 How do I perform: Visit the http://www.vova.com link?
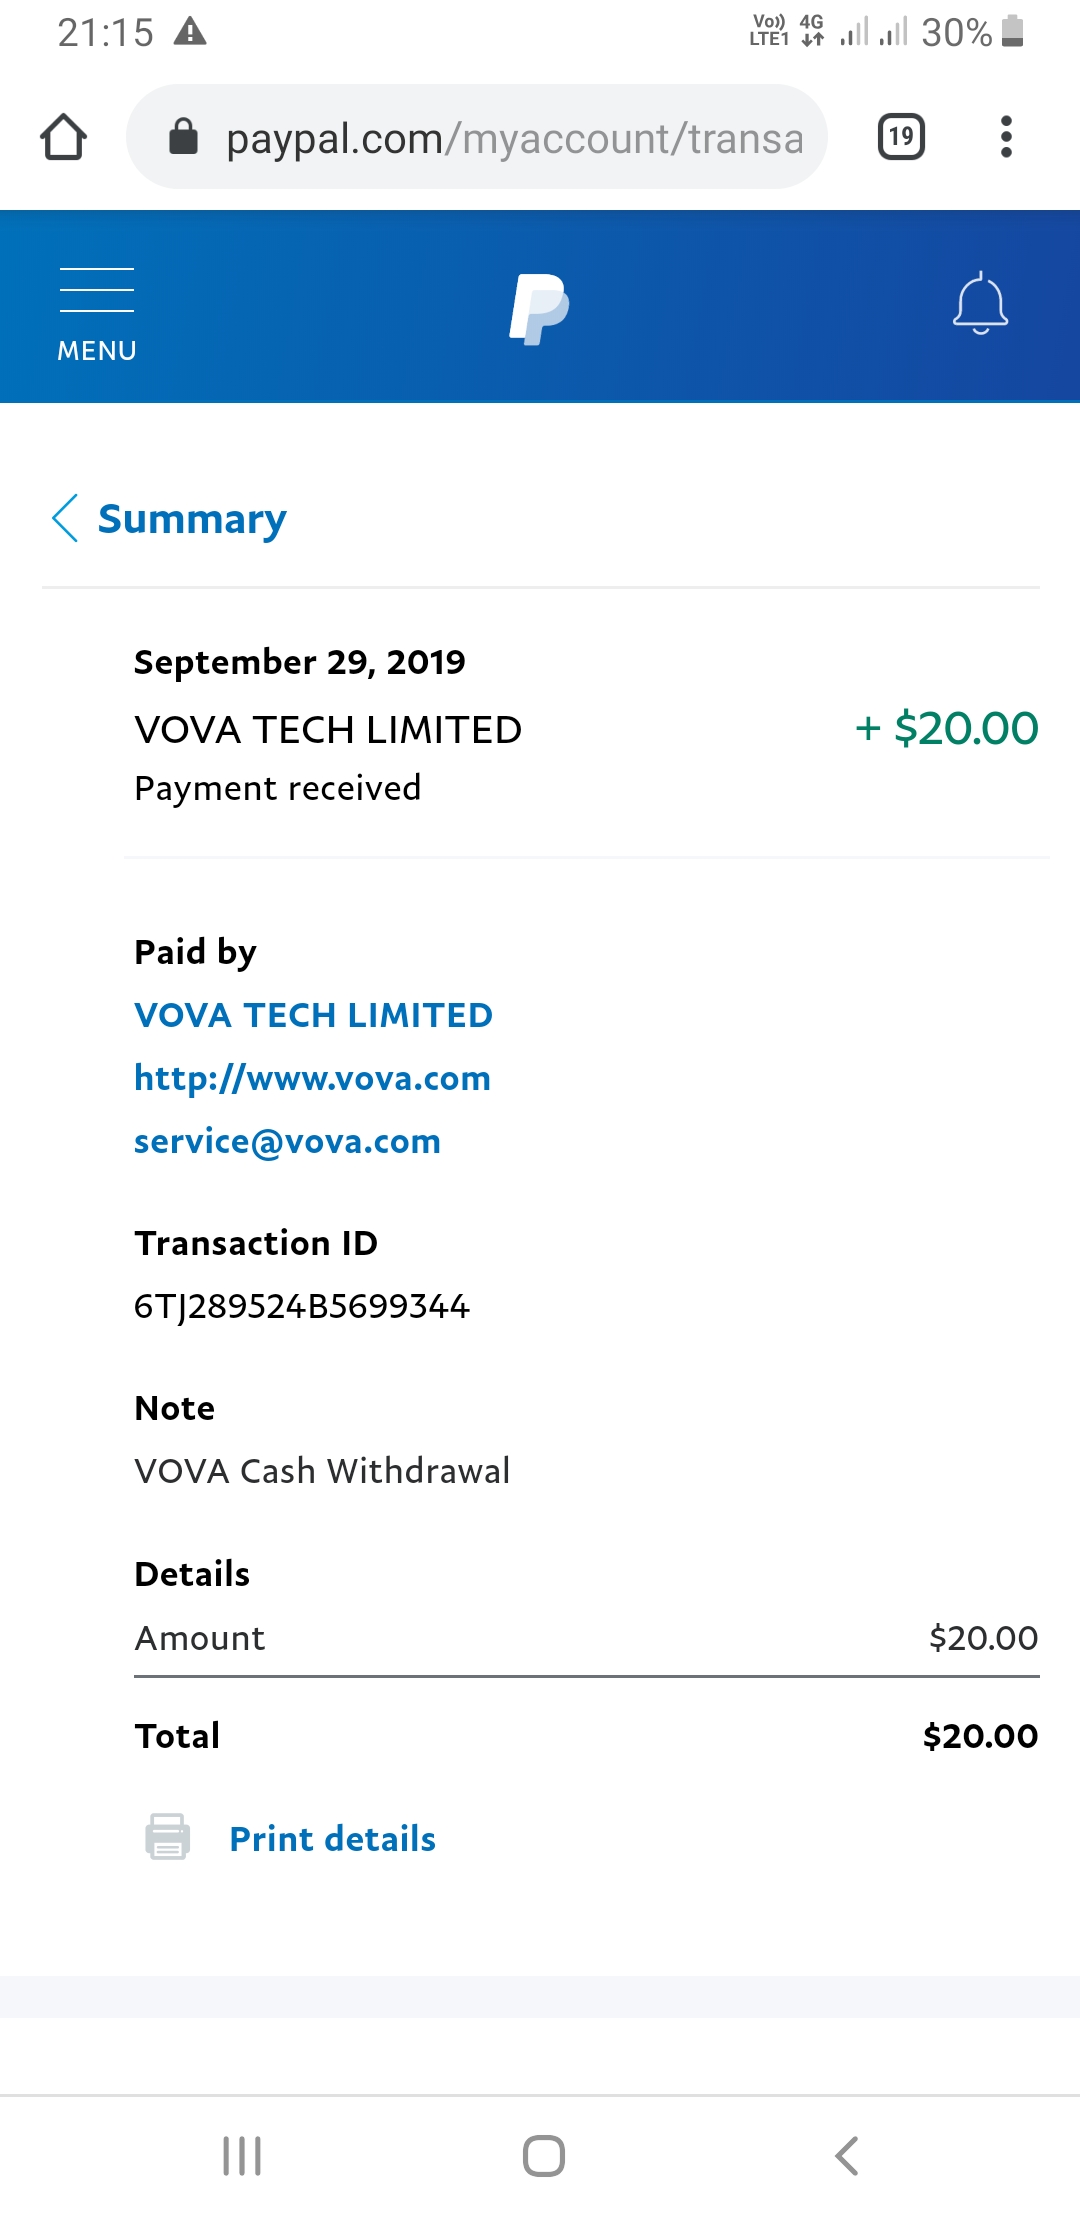click(x=312, y=1078)
